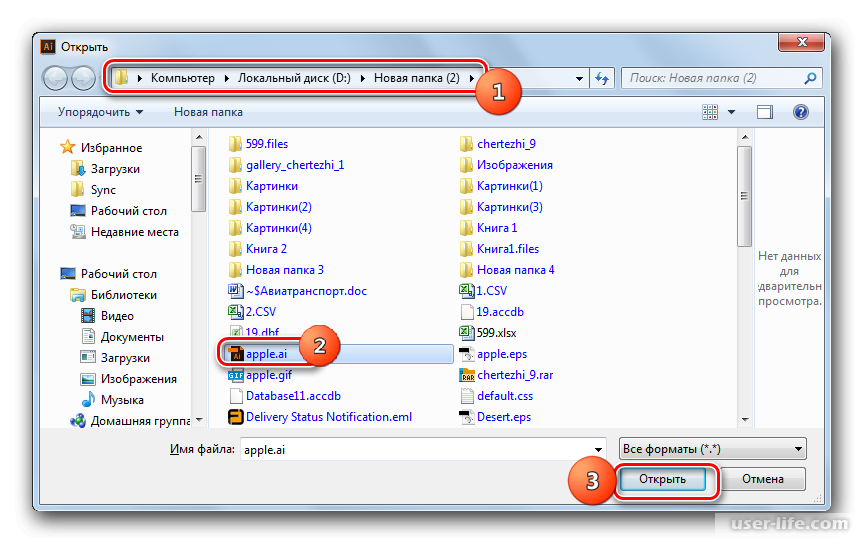Click the Word icon of ~$Авиатранспорт.doc
Image resolution: width=864 pixels, height=544 pixels.
coord(236,290)
